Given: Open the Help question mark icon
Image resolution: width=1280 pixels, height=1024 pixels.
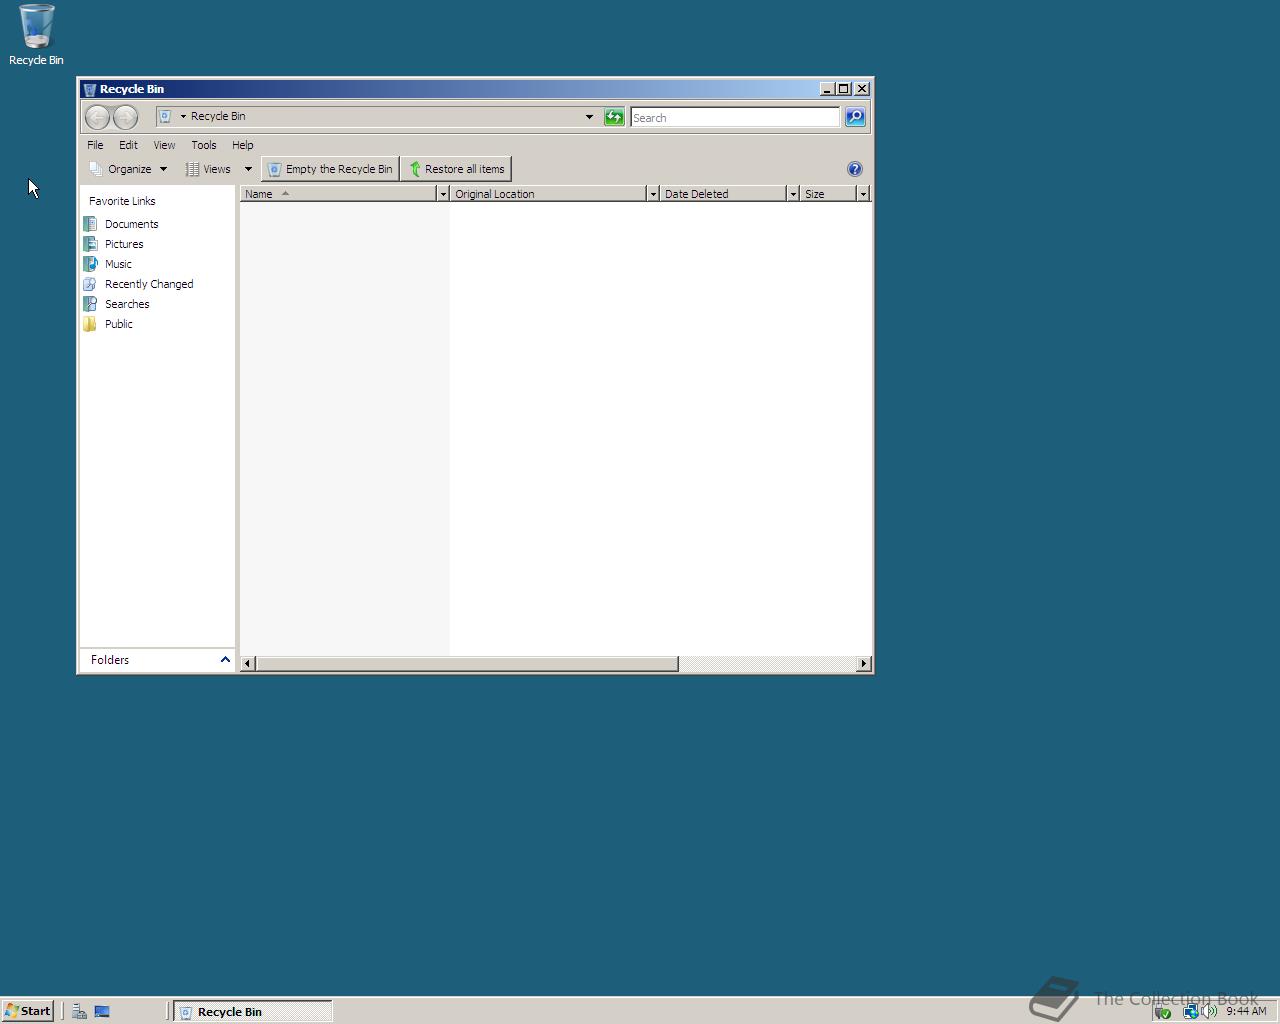Looking at the screenshot, I should point(855,169).
